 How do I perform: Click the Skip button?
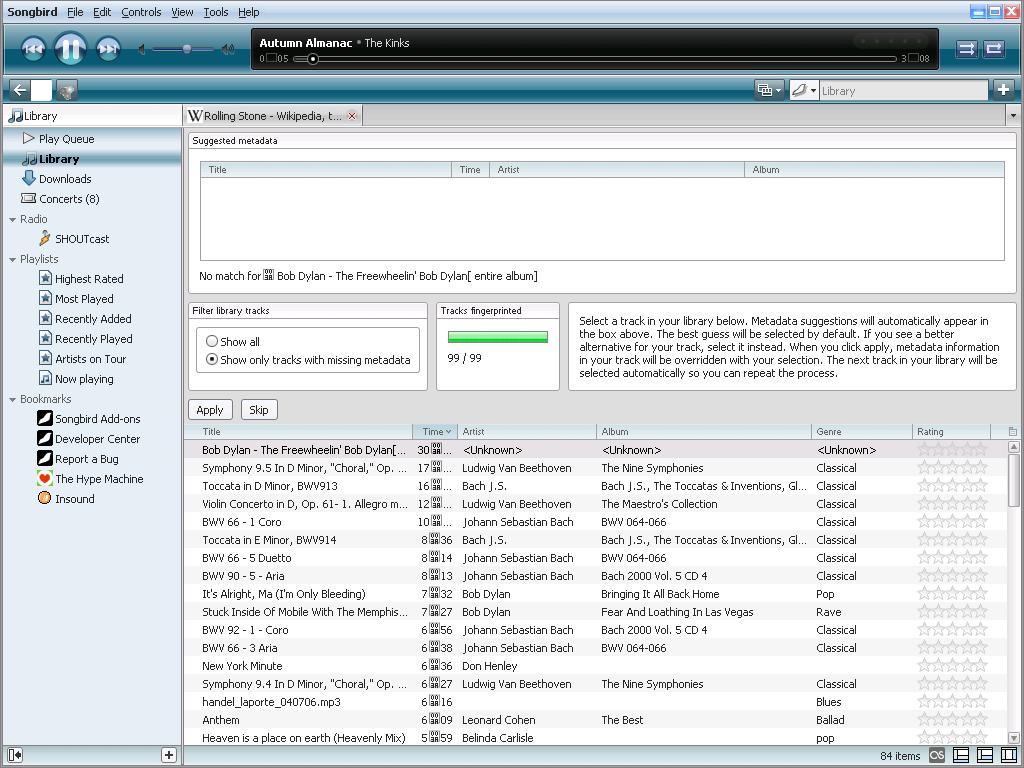[x=259, y=409]
